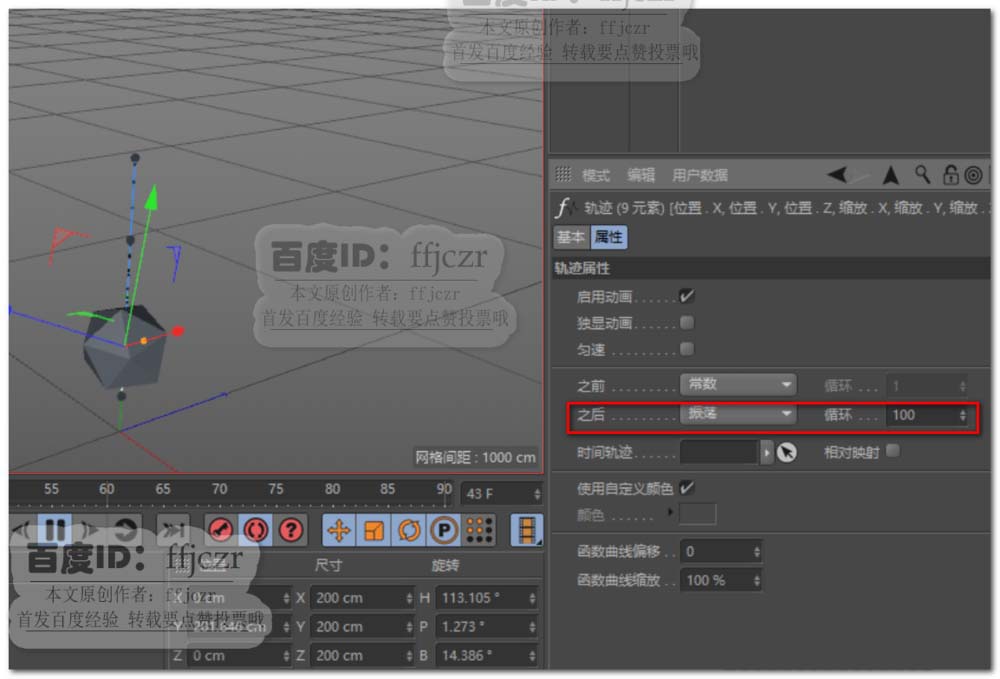Click frame 60 on the timeline ruler
Viewport: 1000px width, 679px height.
107,489
